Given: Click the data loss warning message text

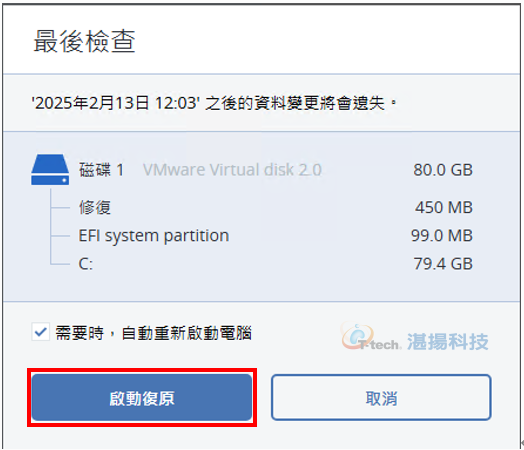Looking at the screenshot, I should [x=214, y=103].
